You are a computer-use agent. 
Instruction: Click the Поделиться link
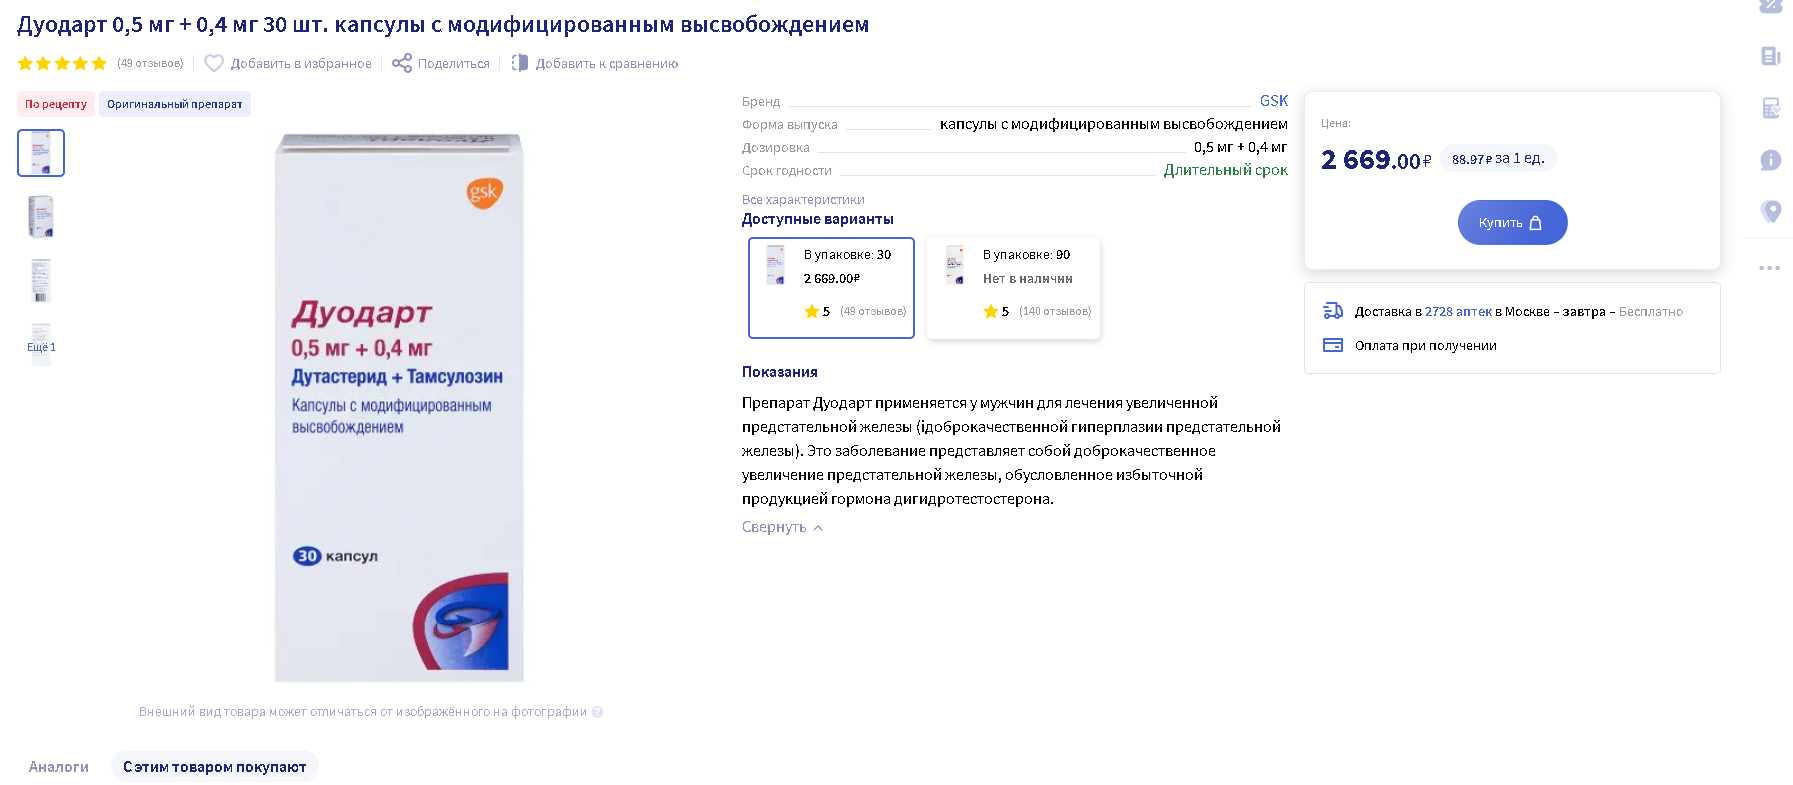coord(454,63)
